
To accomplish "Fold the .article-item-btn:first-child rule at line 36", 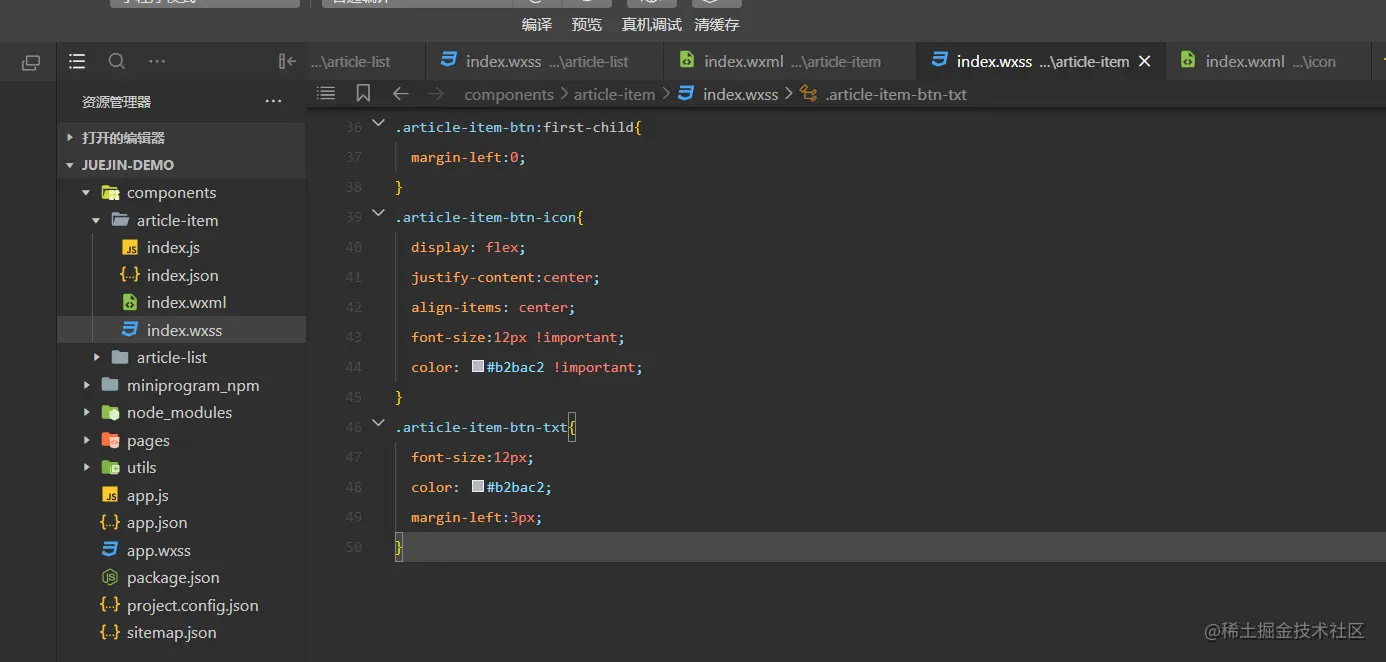I will [x=378, y=123].
